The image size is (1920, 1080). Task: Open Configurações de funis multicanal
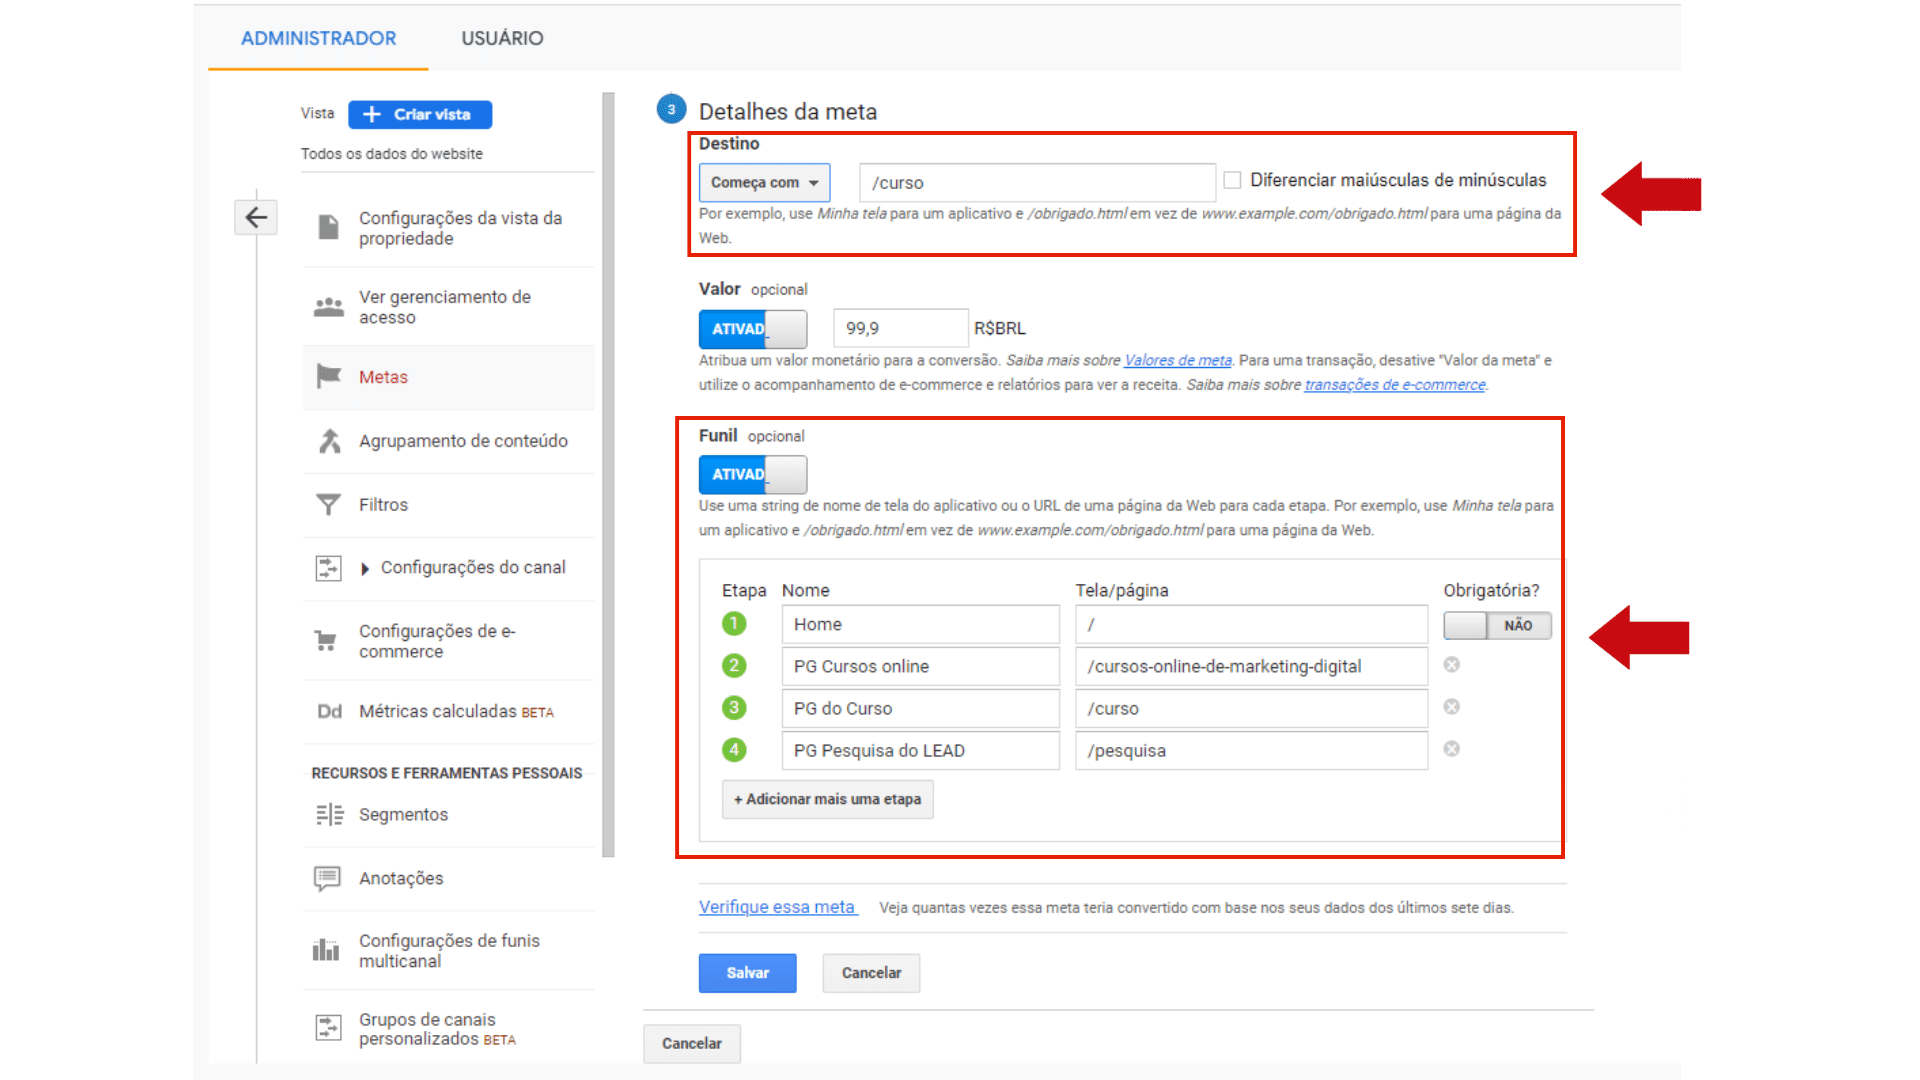click(449, 950)
